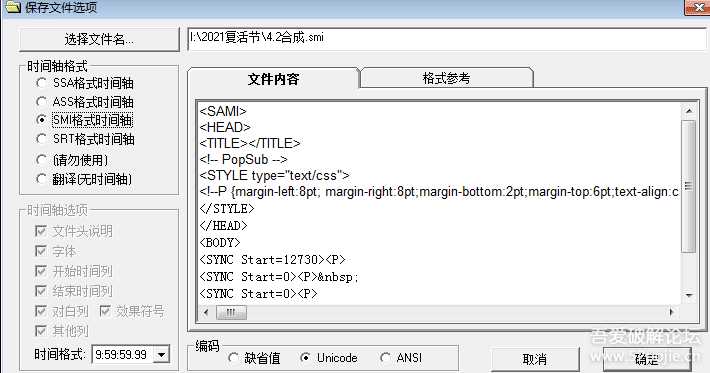Screen dimensions: 710x373
Task: Select the (请勿使用) radio option
Action: tap(72, 160)
